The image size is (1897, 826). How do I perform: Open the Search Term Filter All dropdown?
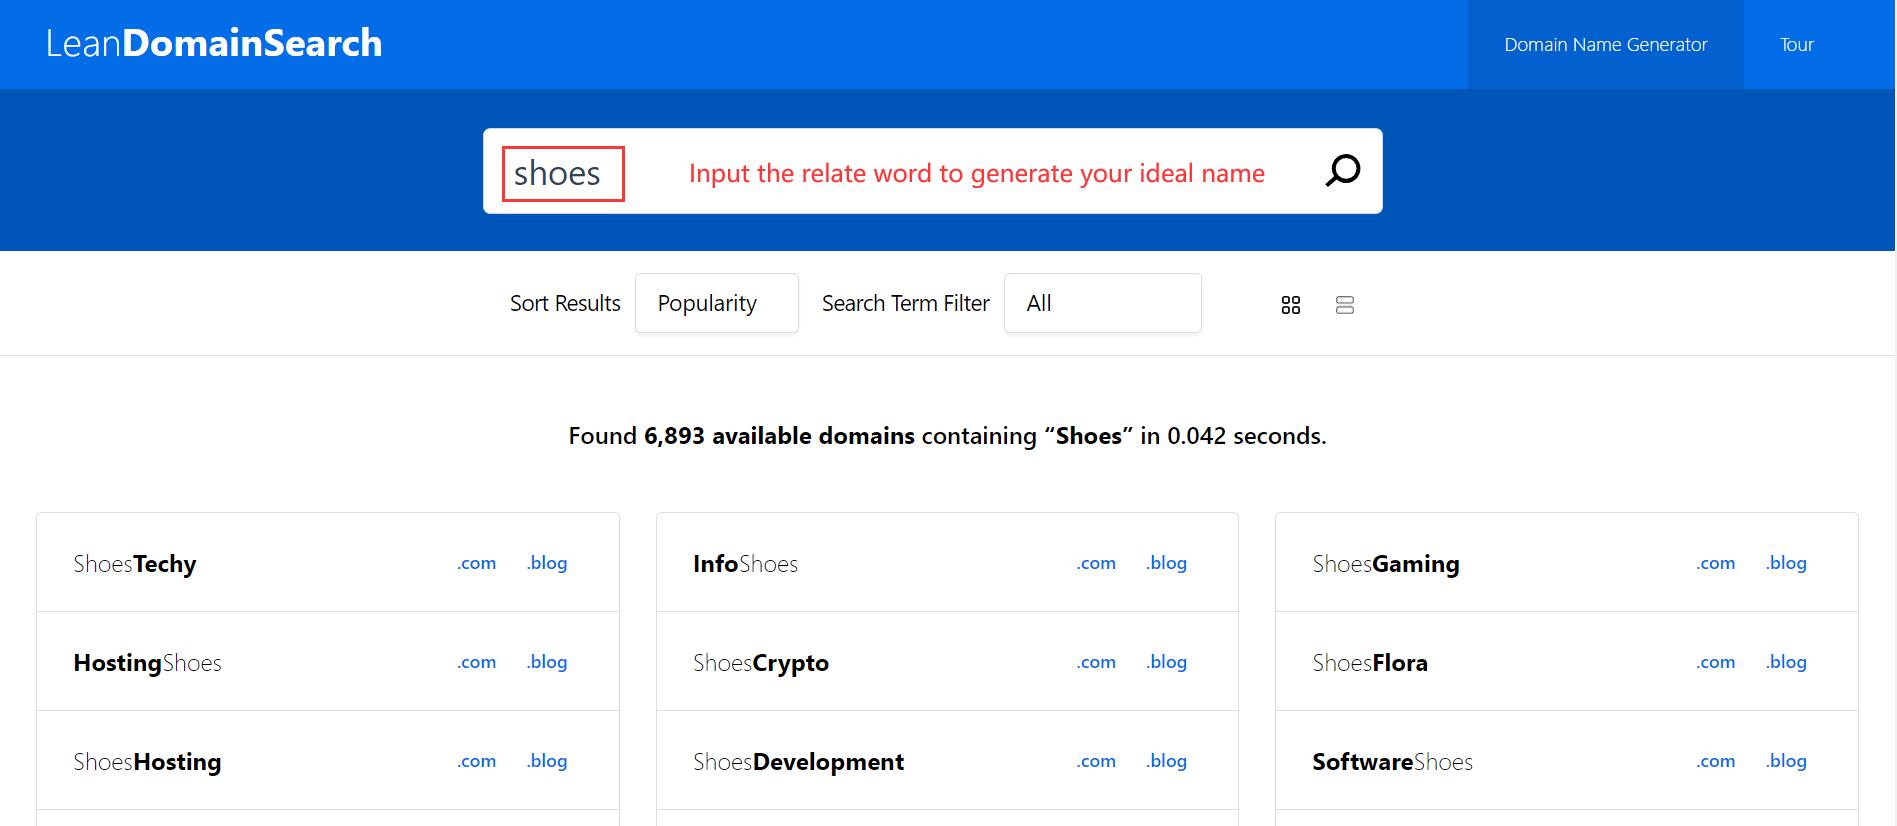[1103, 303]
